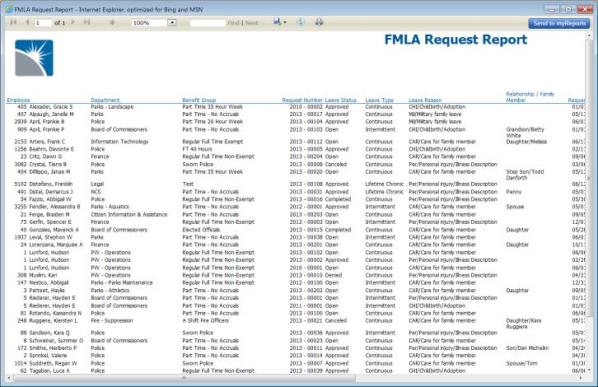Select employee Sandison, Kara Q
This screenshot has height=387, width=598.
[50, 333]
